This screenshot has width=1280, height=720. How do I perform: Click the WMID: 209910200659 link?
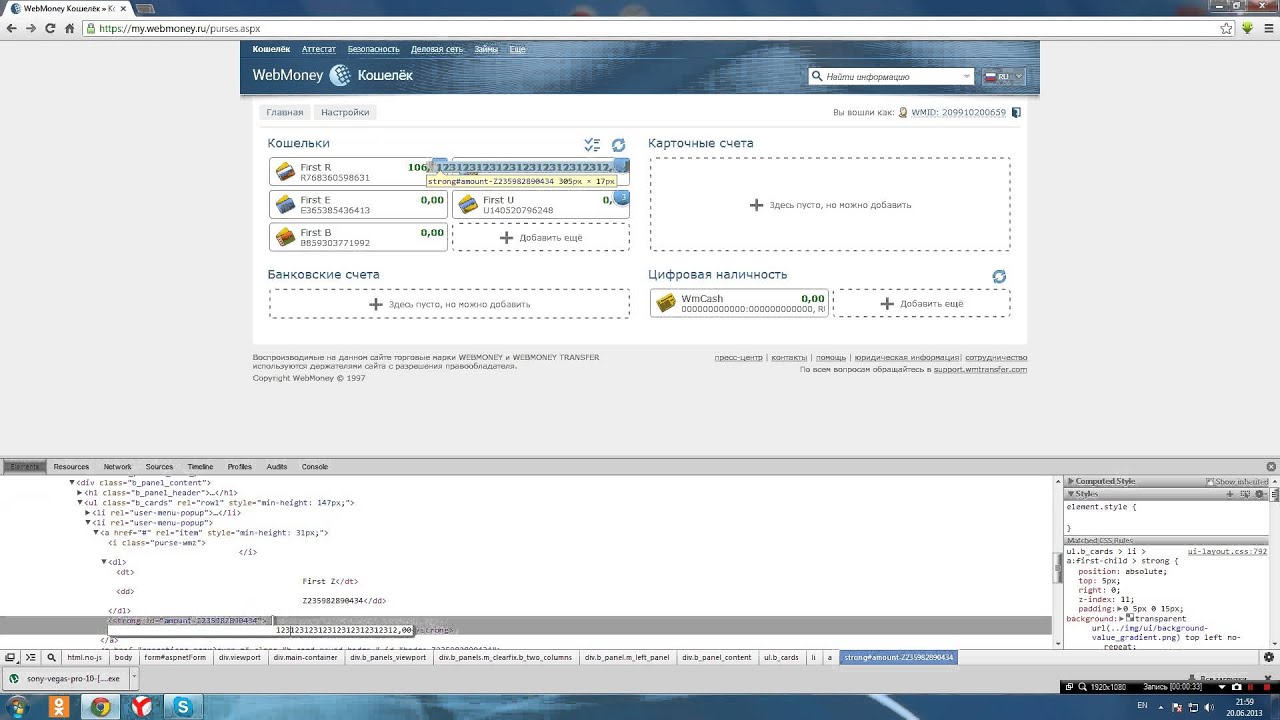coord(958,113)
